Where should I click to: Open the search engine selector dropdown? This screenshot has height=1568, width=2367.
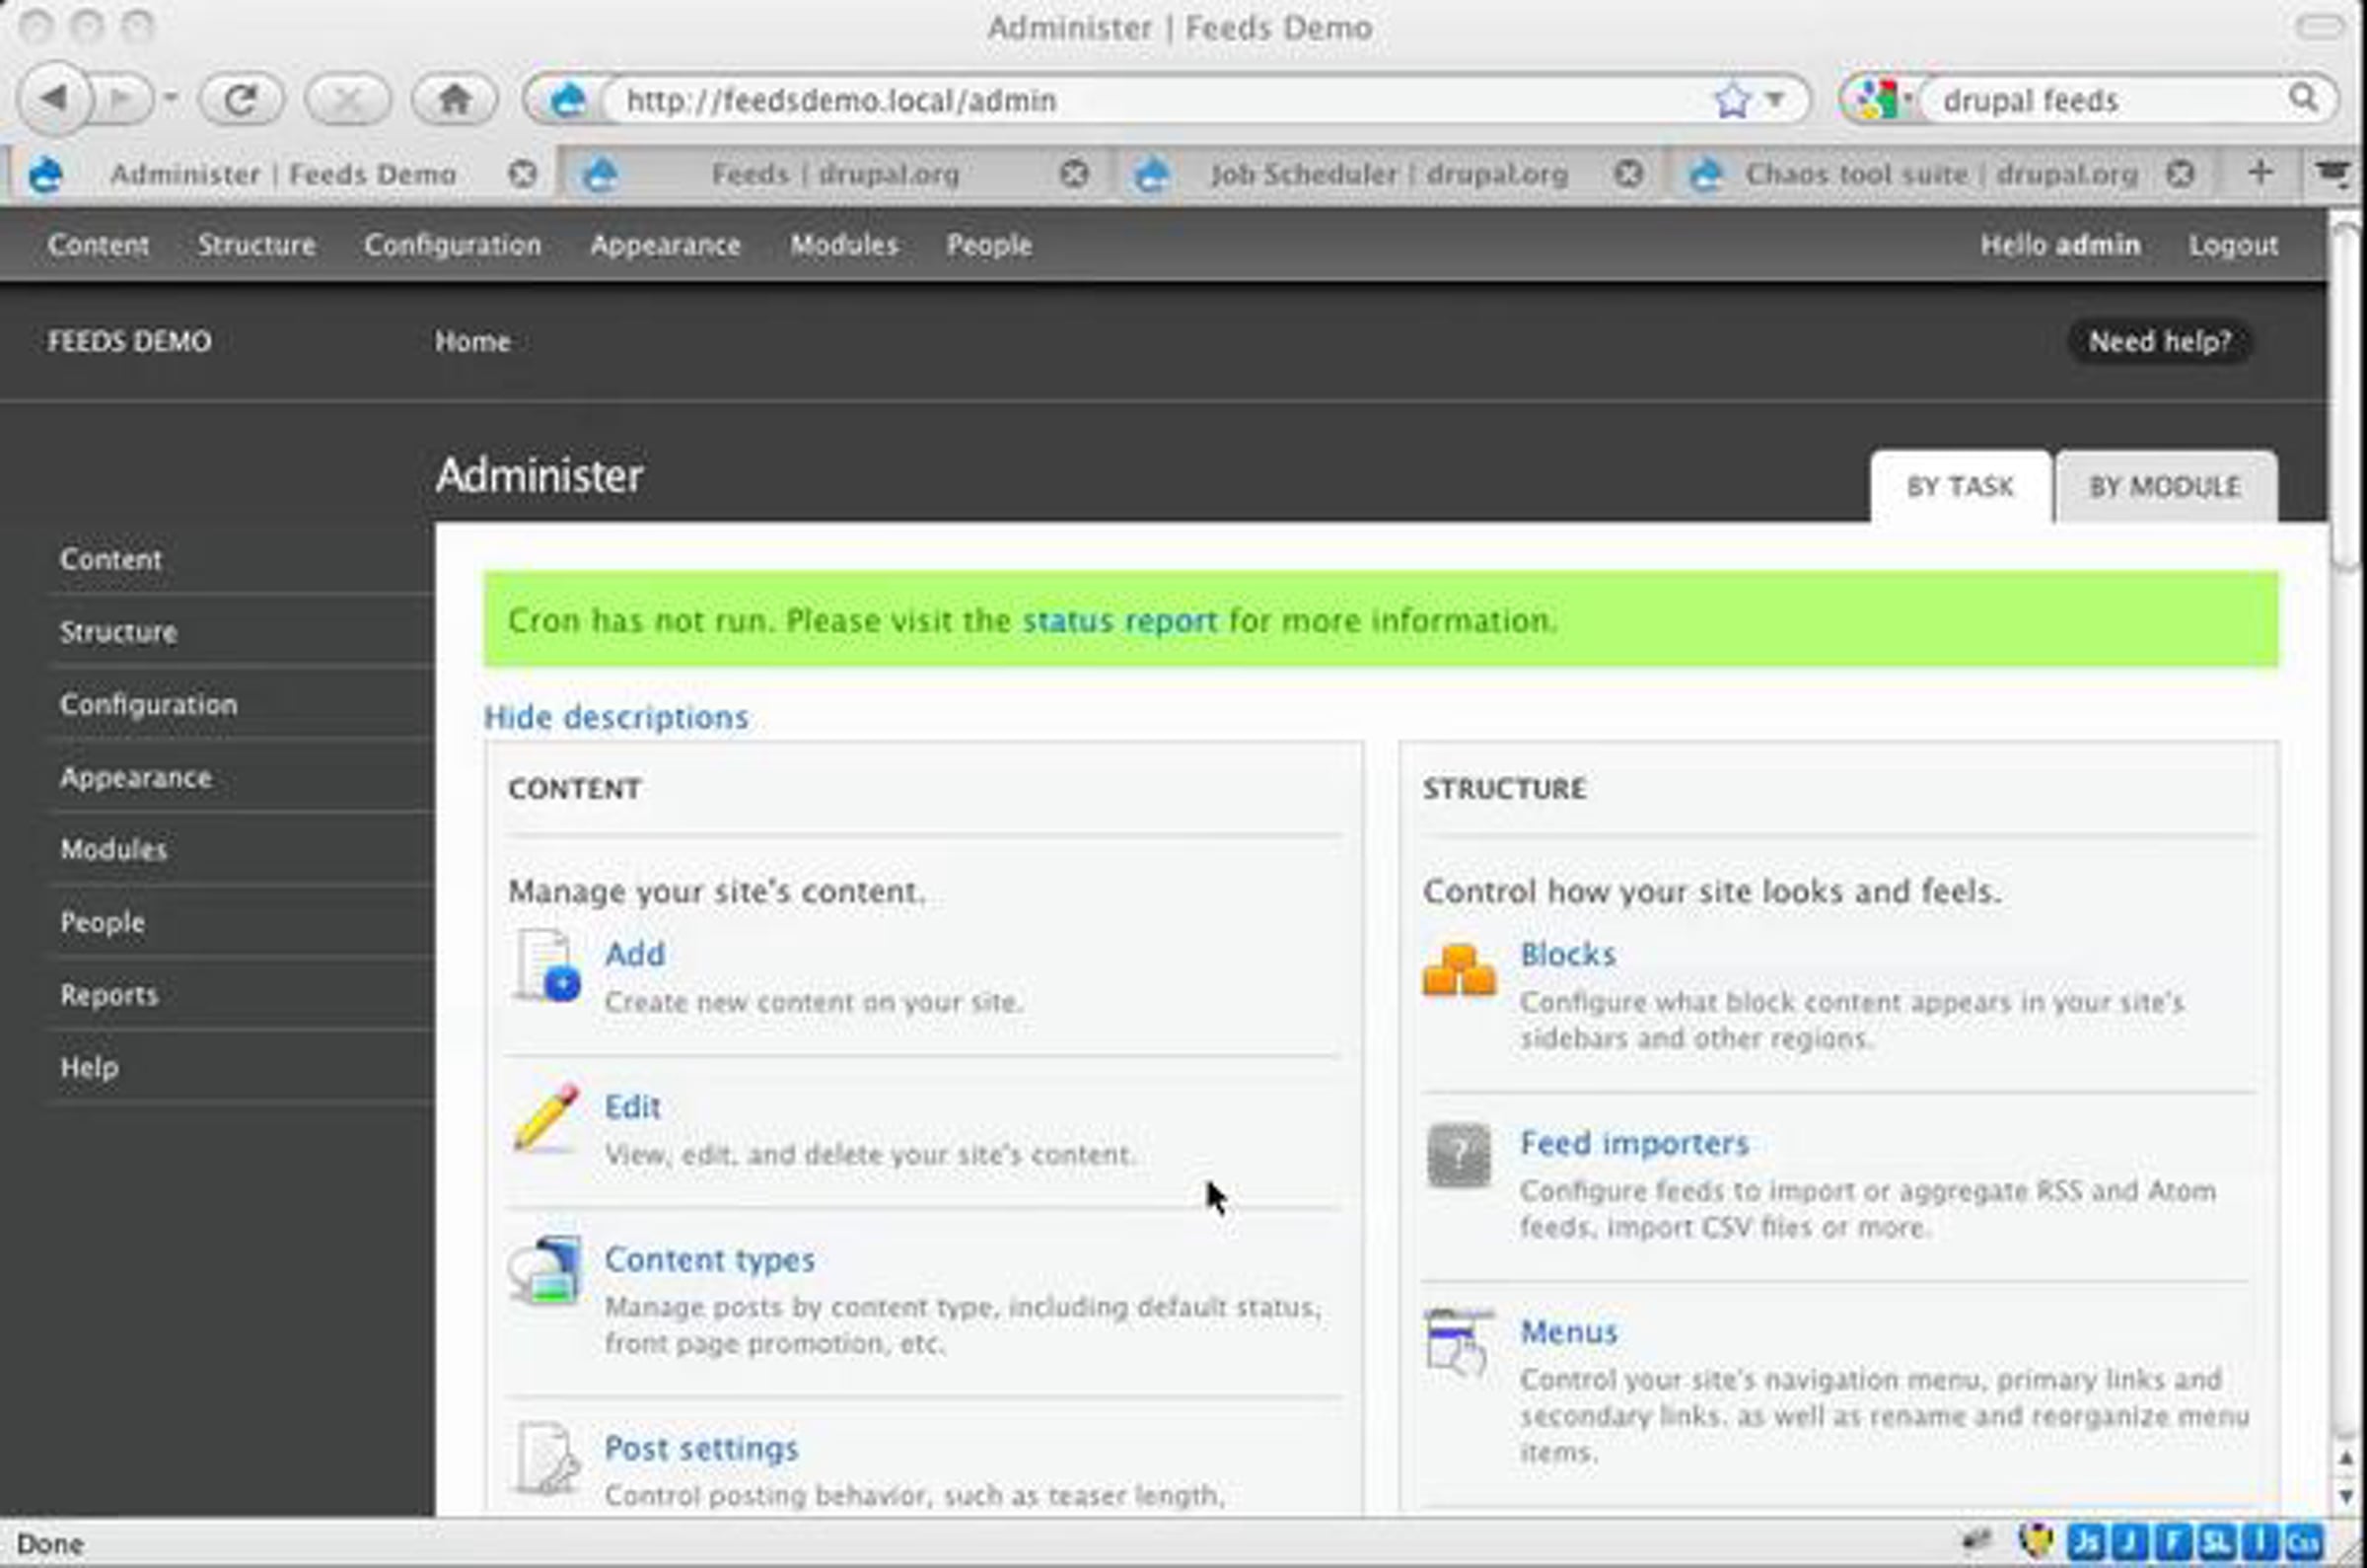[x=1884, y=100]
